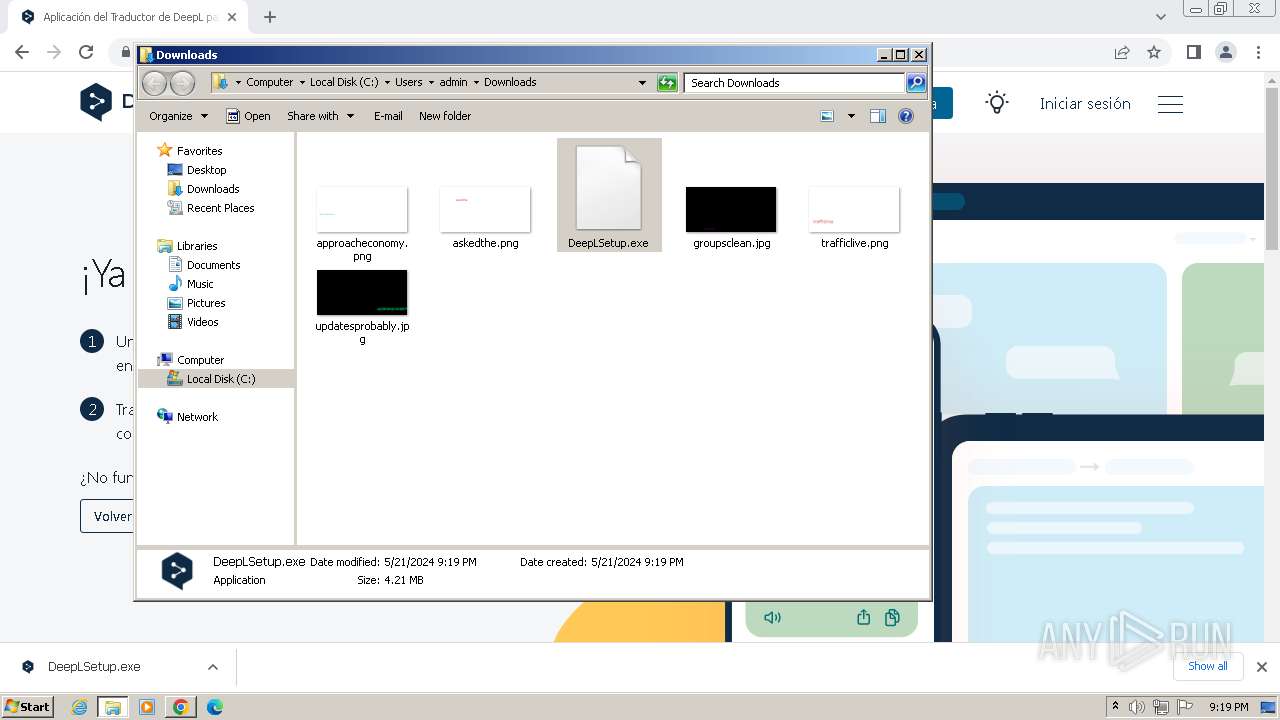1280x720 pixels.
Task: Open Chrome profile avatar icon
Action: (x=1225, y=52)
